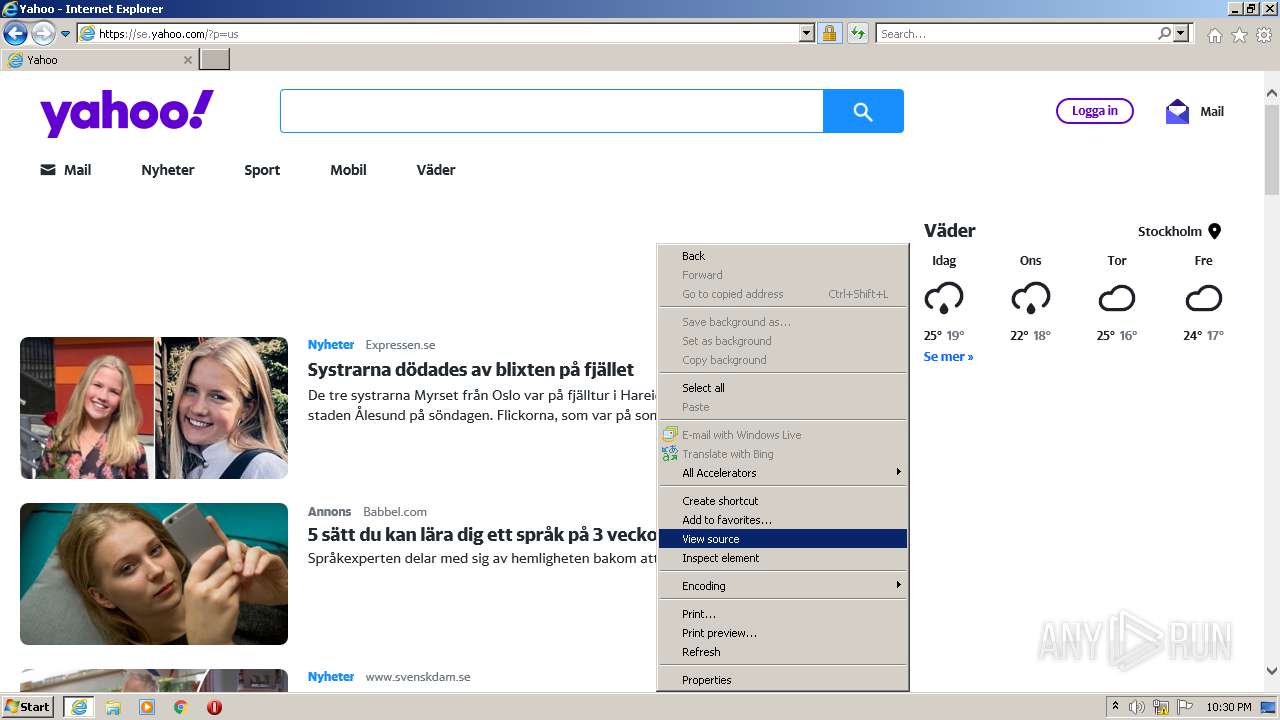Image resolution: width=1280 pixels, height=720 pixels.
Task: Choose Back in the context menu
Action: point(783,256)
